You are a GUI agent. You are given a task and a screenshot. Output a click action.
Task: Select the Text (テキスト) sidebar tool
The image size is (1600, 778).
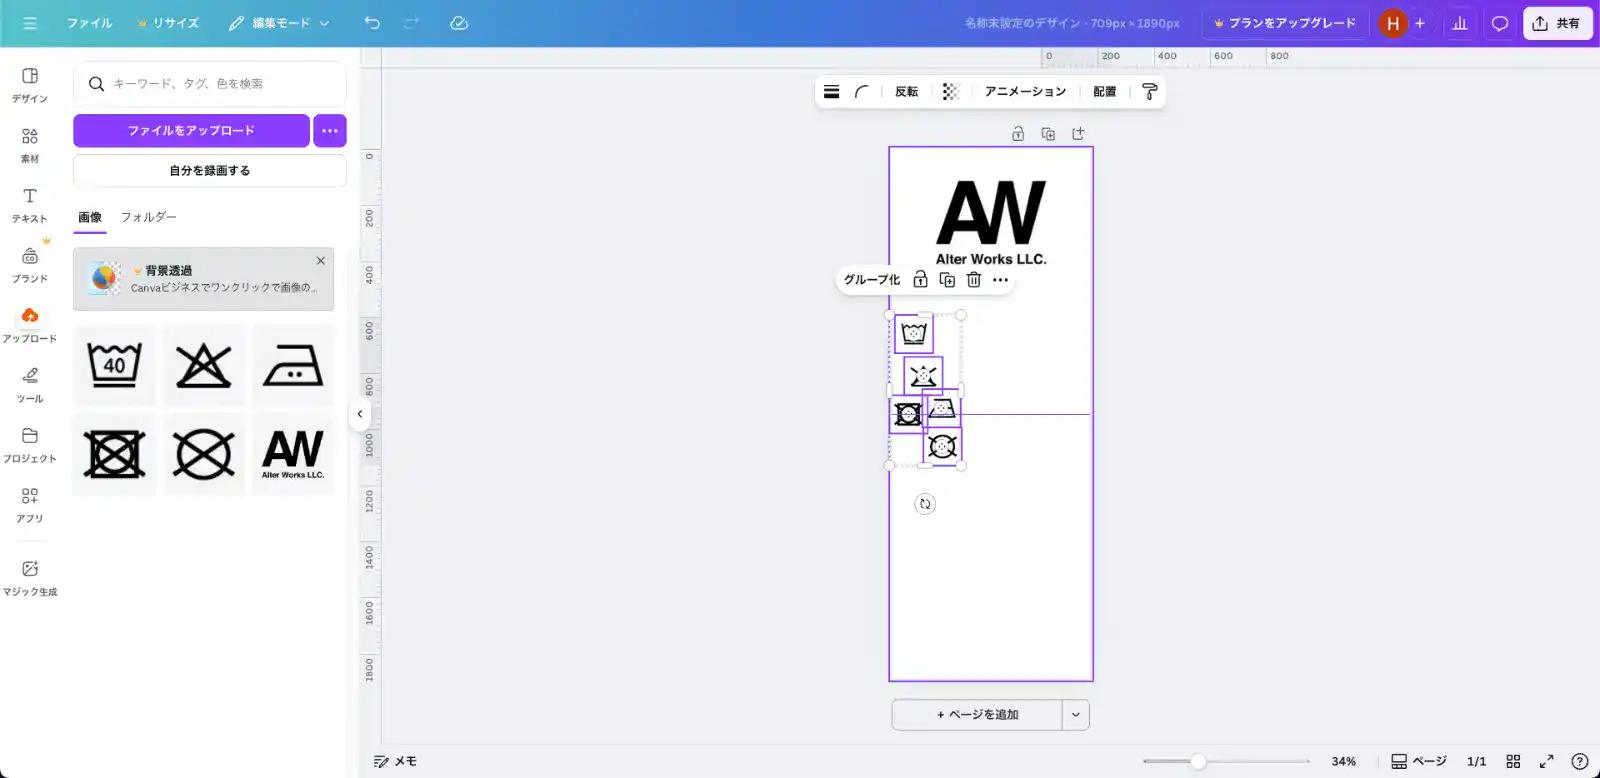point(30,204)
